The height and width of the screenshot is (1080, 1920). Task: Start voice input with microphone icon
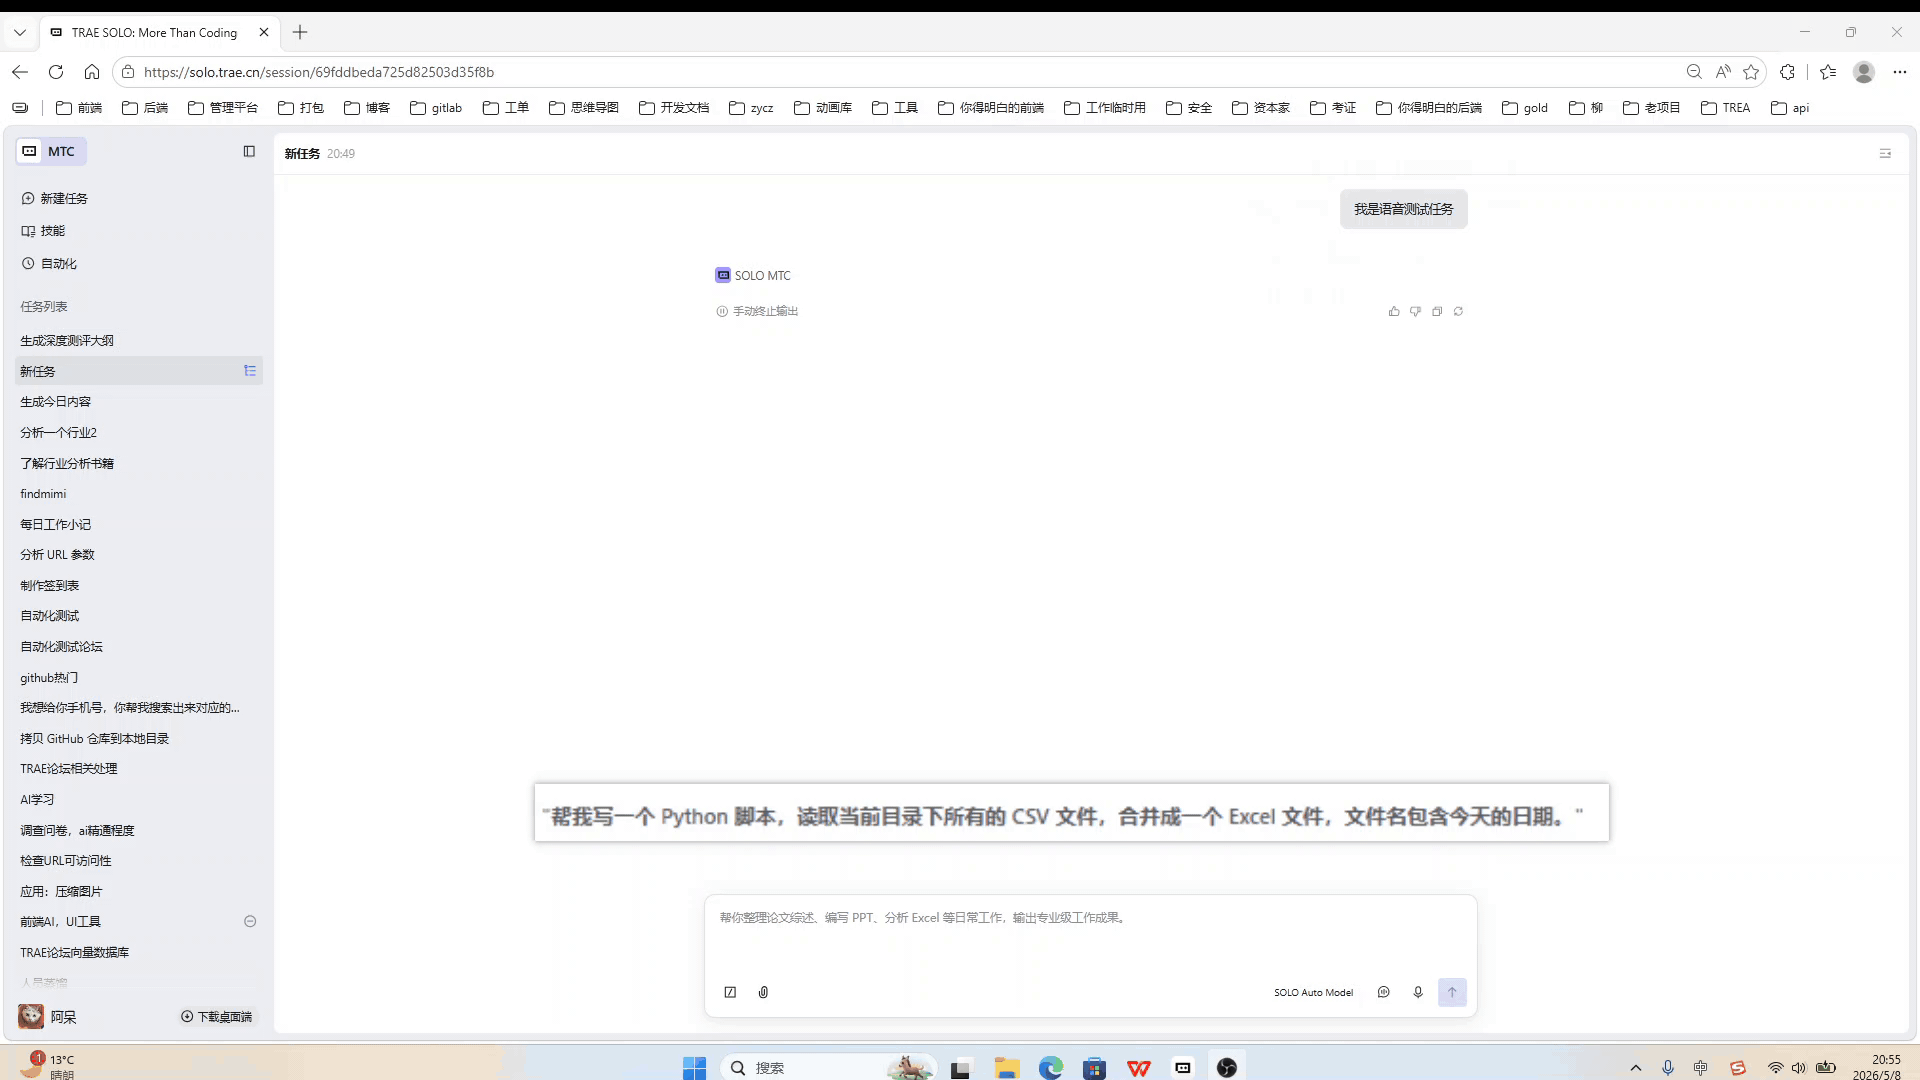(x=1418, y=992)
